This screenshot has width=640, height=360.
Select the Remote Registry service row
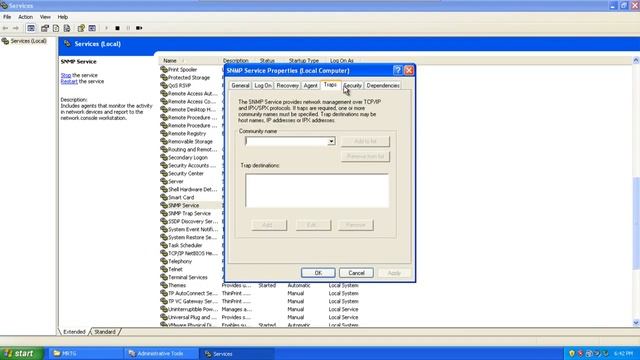(187, 133)
